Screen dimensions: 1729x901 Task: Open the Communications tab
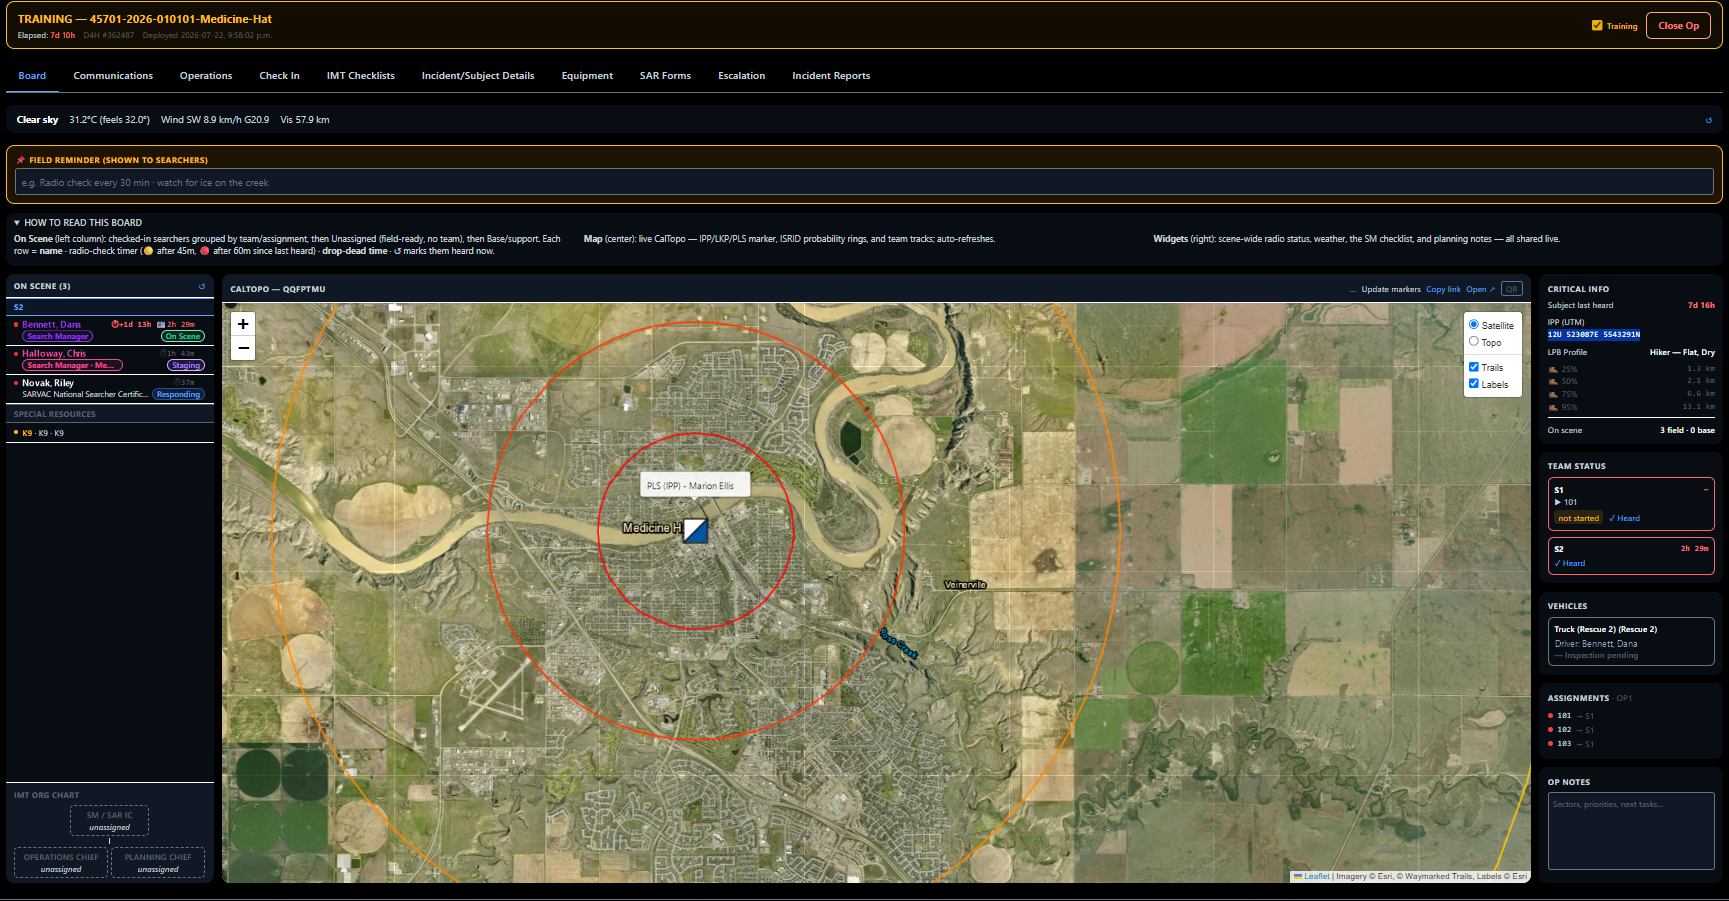tap(113, 76)
